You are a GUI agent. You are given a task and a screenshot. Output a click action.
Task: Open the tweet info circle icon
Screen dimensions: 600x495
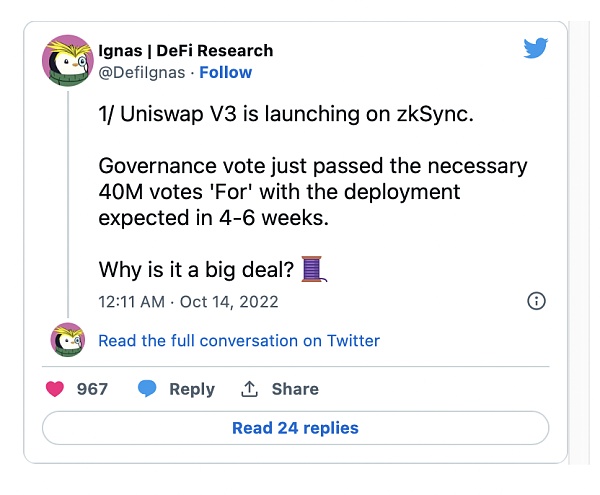click(537, 301)
